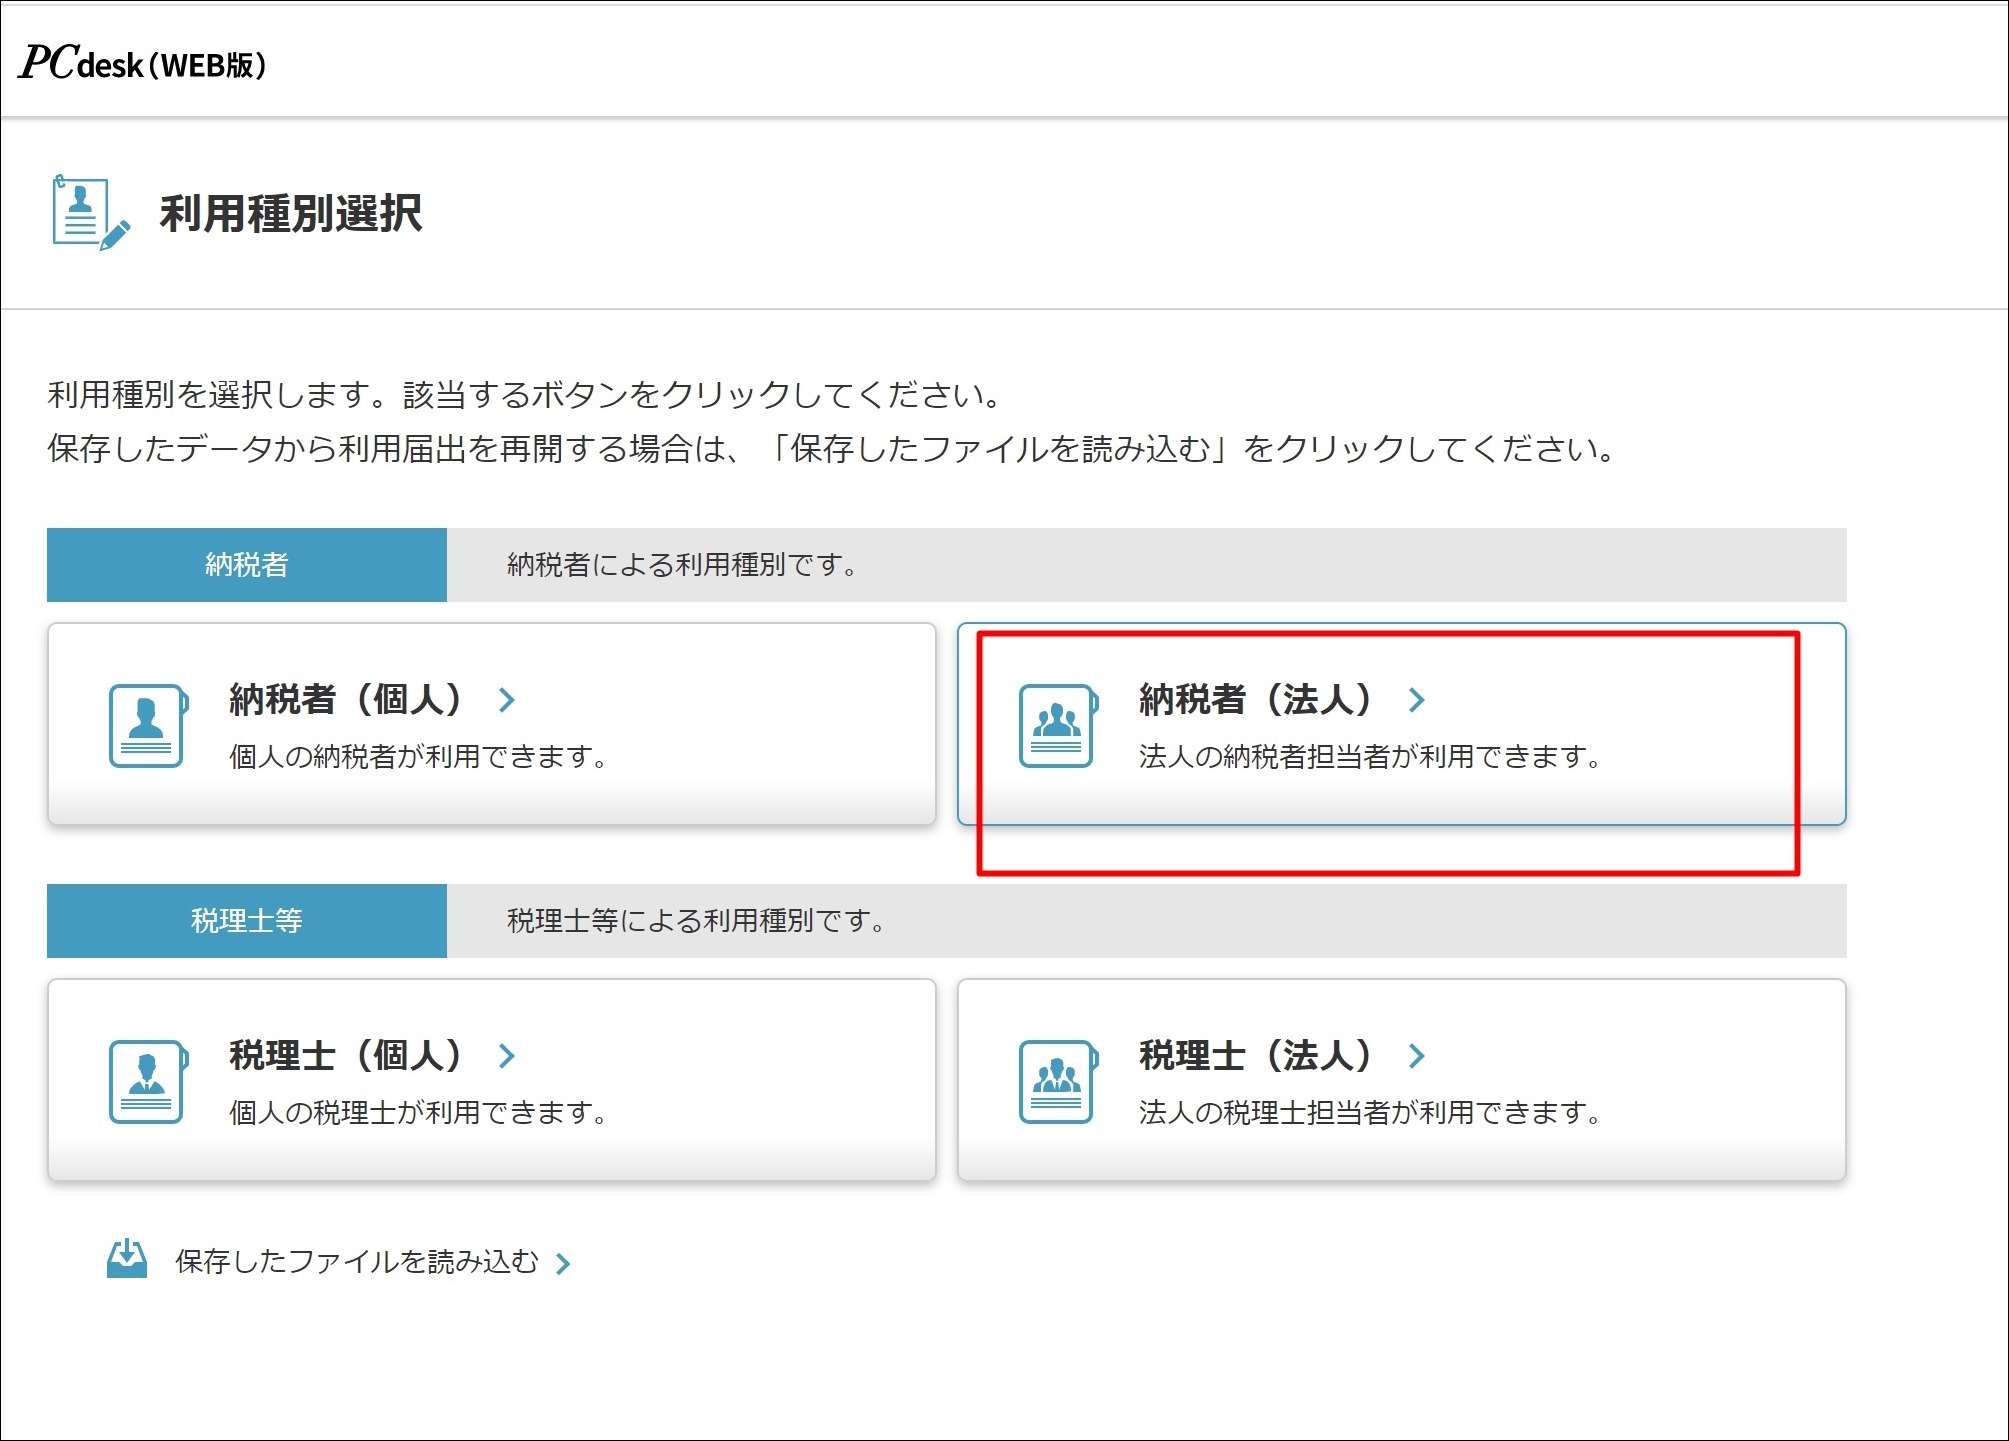Open 保存したファイルを読み込む link
Viewport: 2009px width, 1441px height.
(357, 1261)
